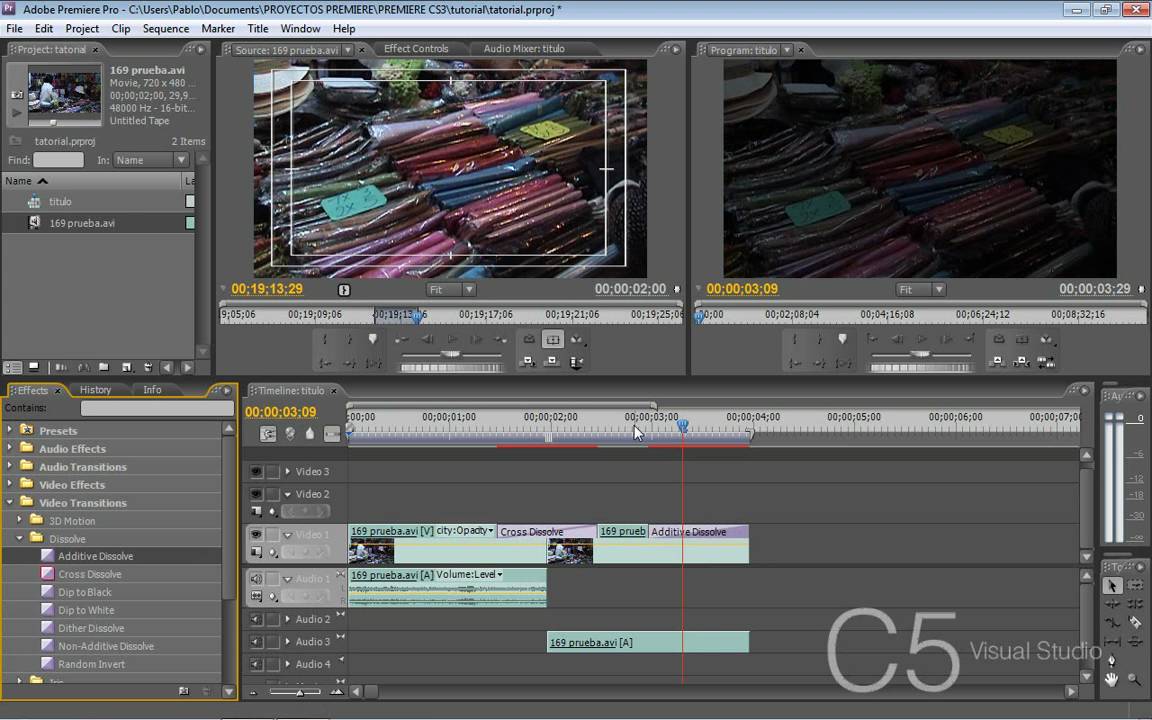Select the Ripple Edit tool
This screenshot has height=720, width=1152.
(1112, 604)
